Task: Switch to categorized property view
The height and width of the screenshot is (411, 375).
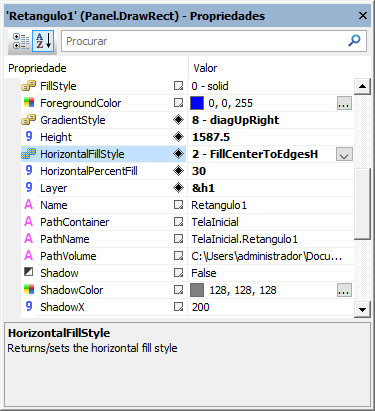Action: (21, 41)
